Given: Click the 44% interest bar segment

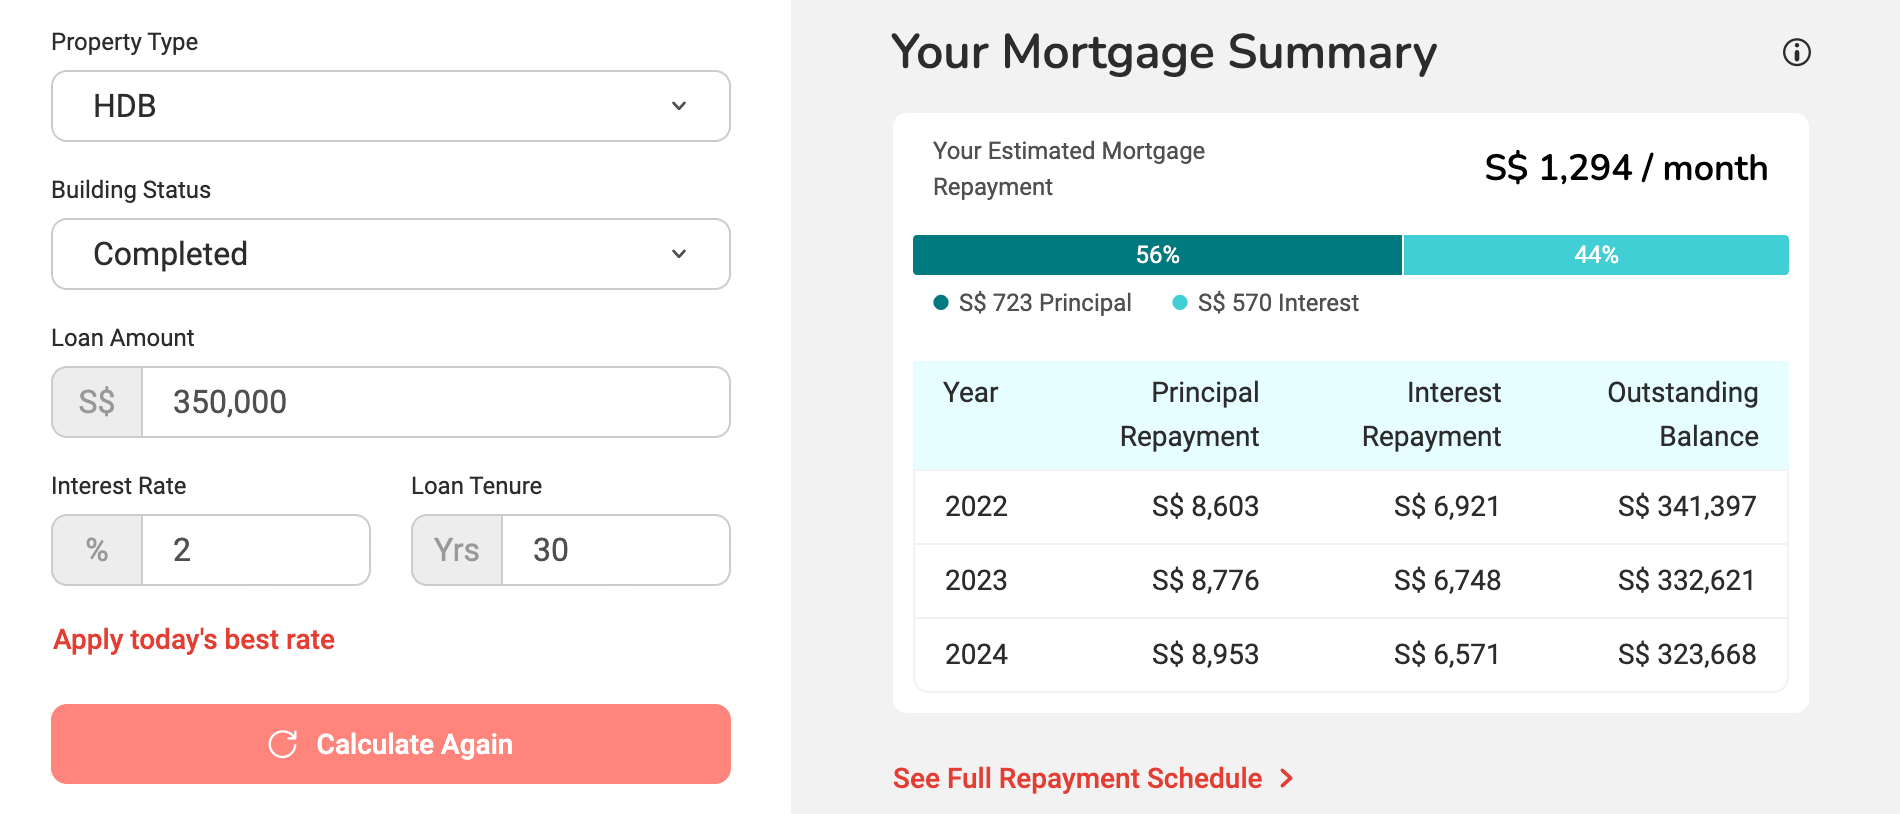Looking at the screenshot, I should pyautogui.click(x=1596, y=255).
